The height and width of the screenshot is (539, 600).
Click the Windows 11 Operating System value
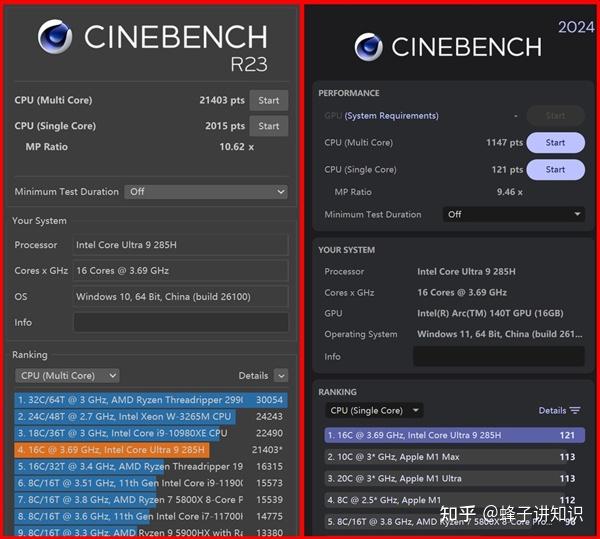pyautogui.click(x=500, y=334)
